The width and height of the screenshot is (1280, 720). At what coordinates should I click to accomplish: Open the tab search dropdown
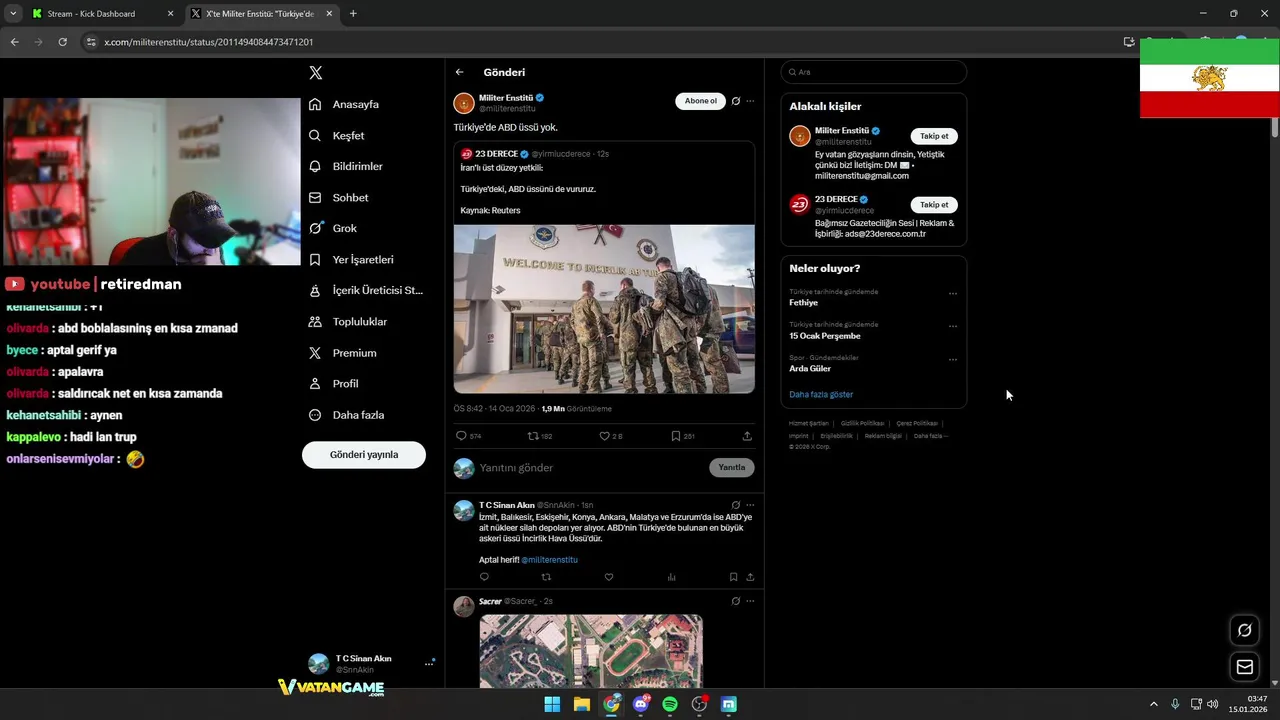[13, 14]
